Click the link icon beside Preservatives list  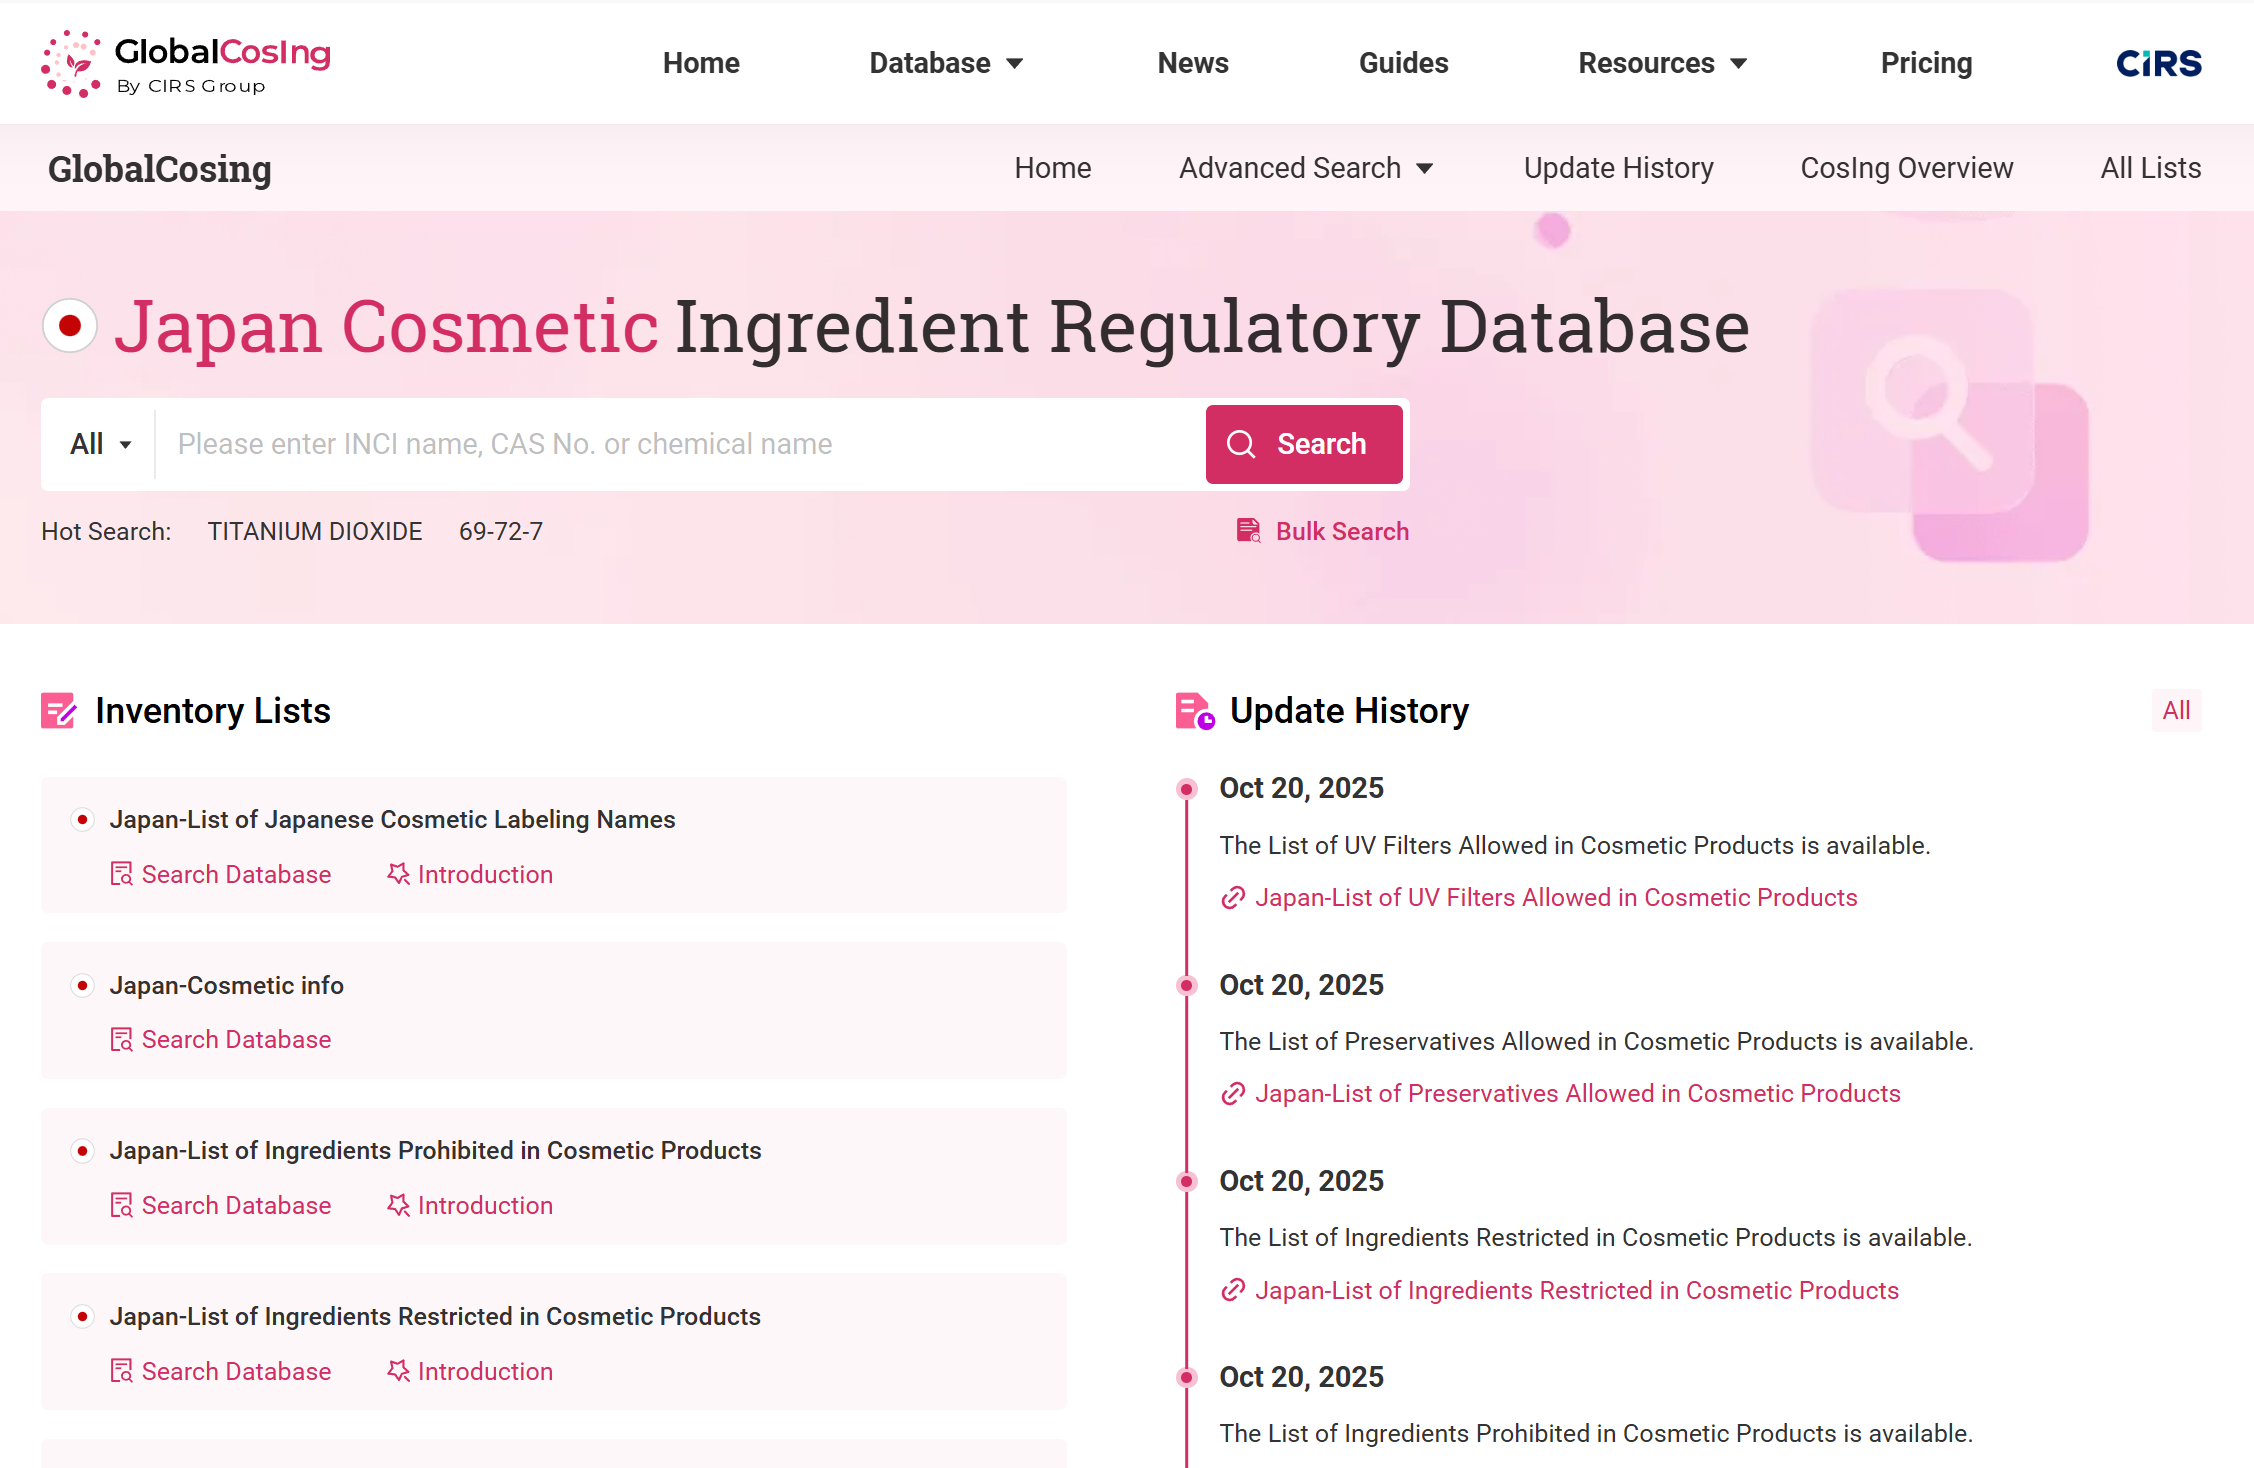1233,1094
